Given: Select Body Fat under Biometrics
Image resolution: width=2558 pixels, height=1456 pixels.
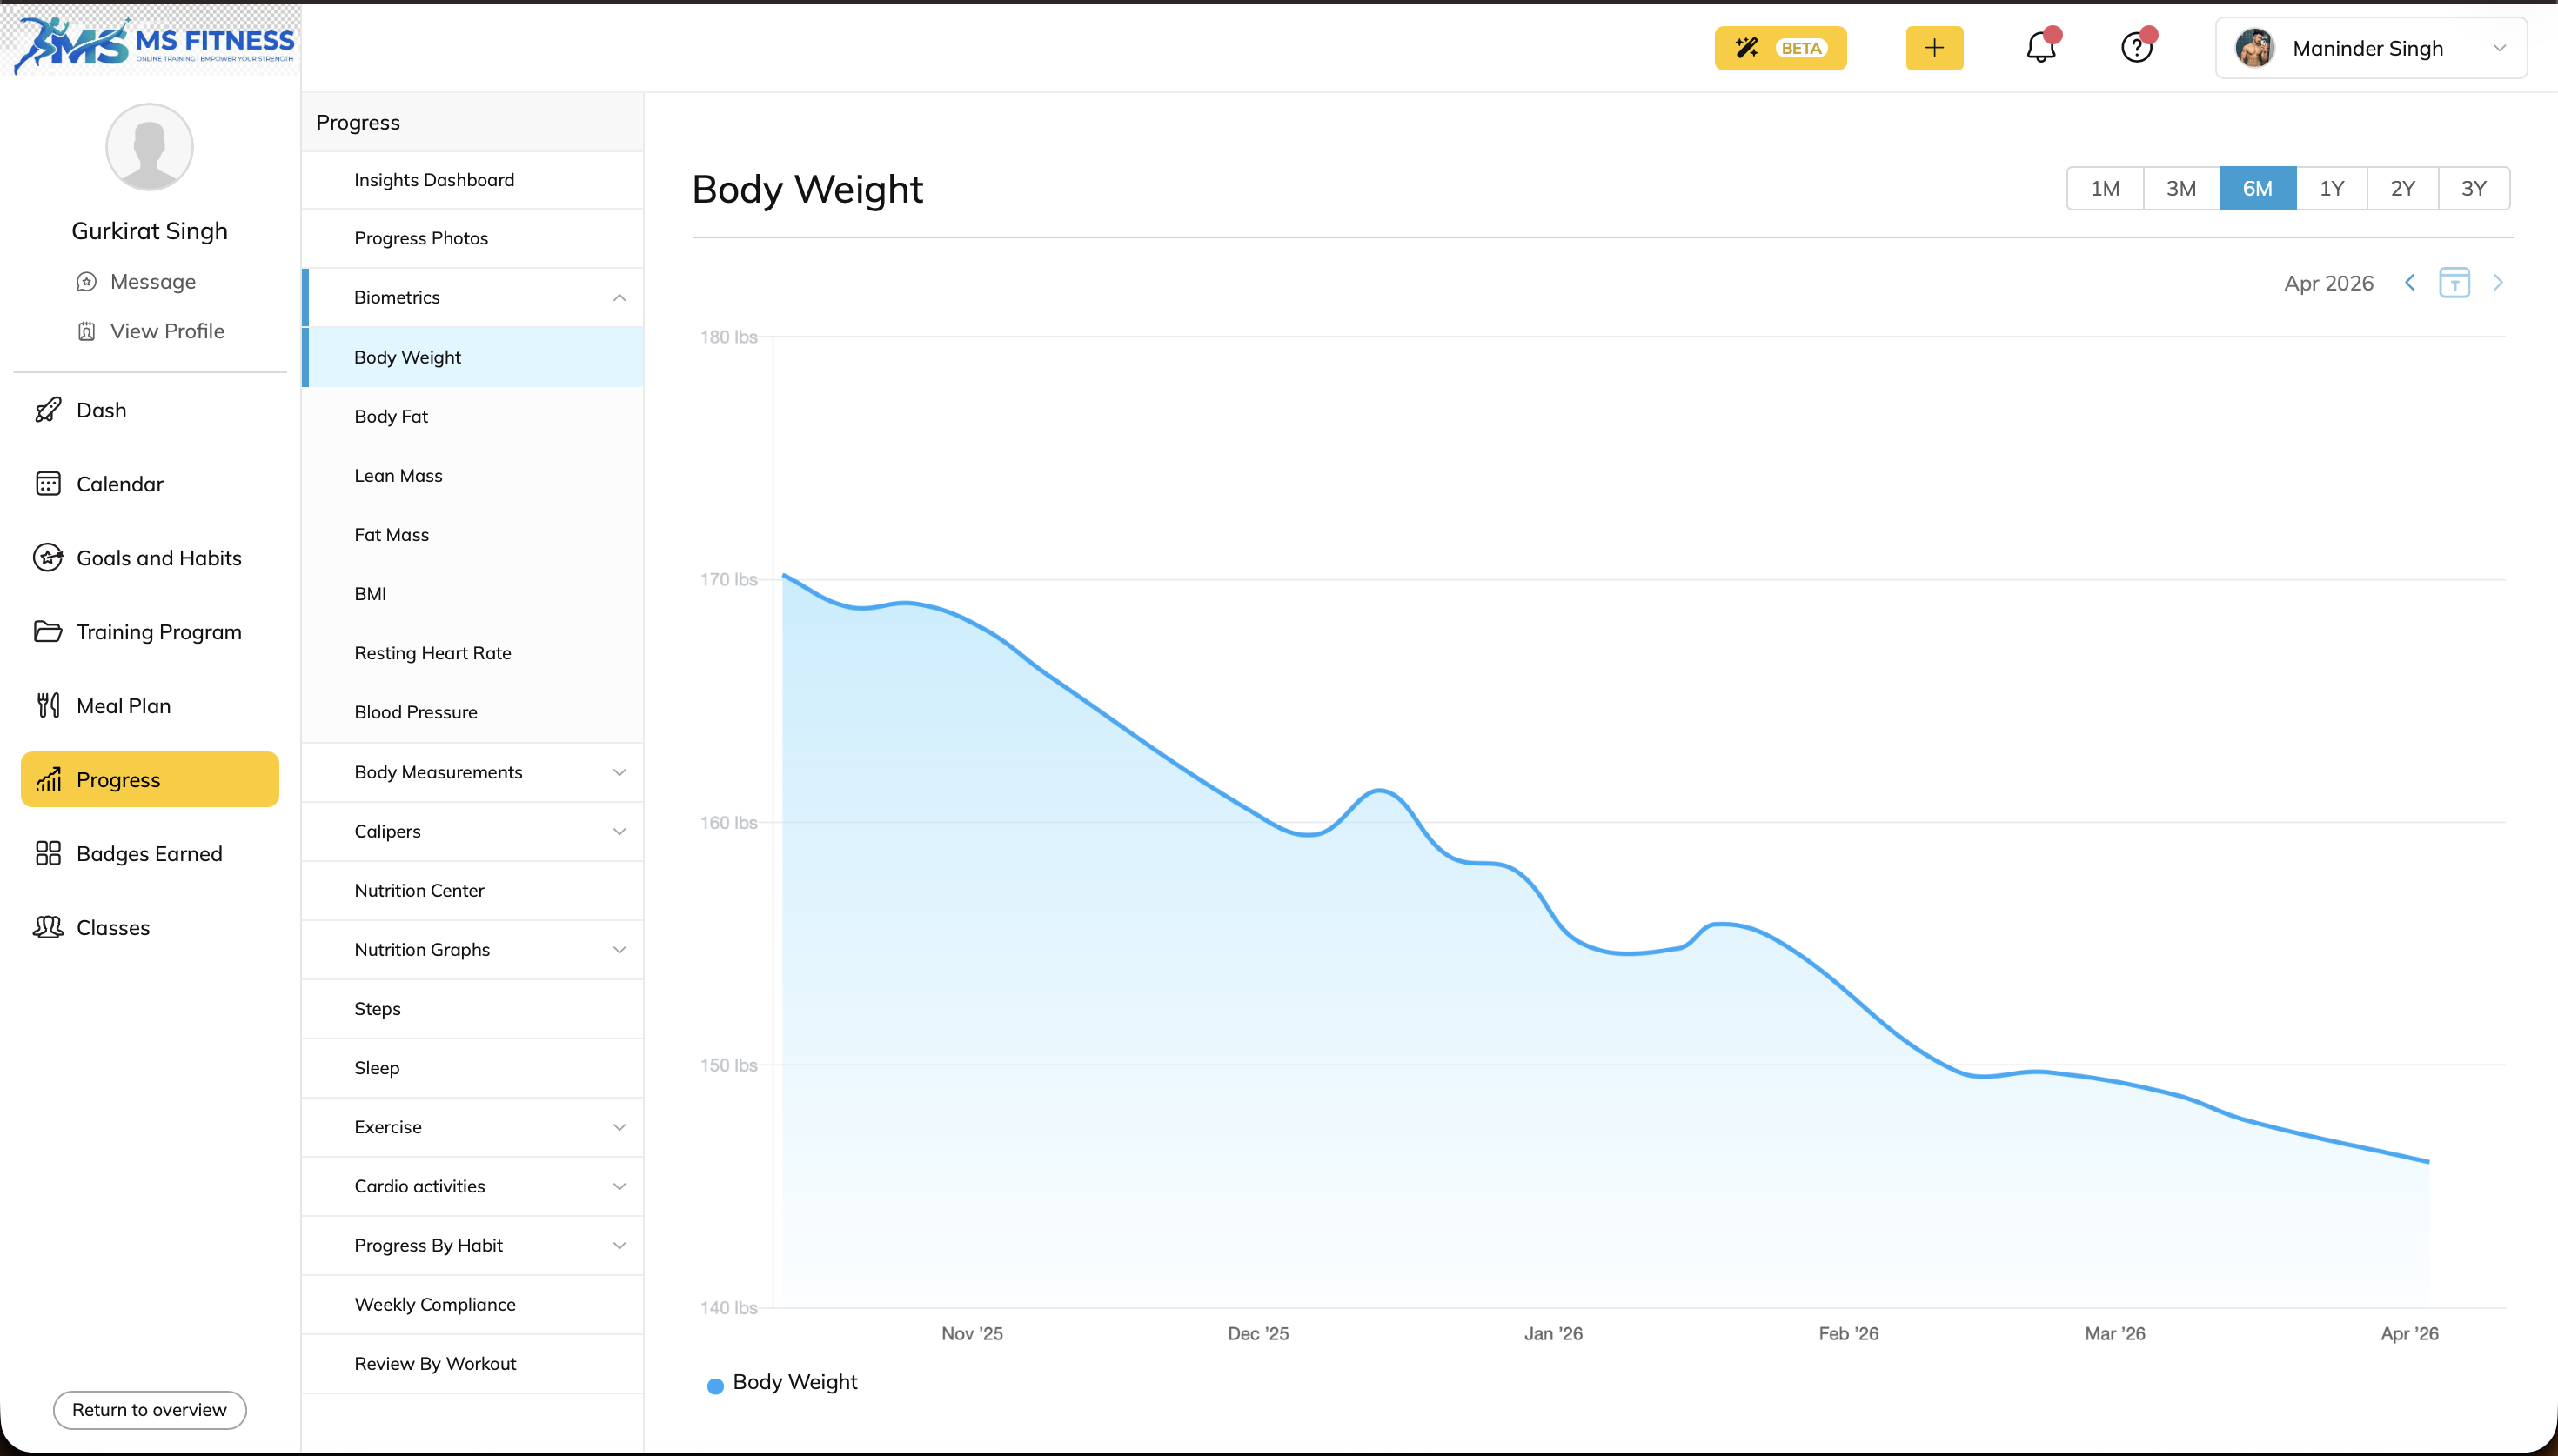Looking at the screenshot, I should (391, 417).
